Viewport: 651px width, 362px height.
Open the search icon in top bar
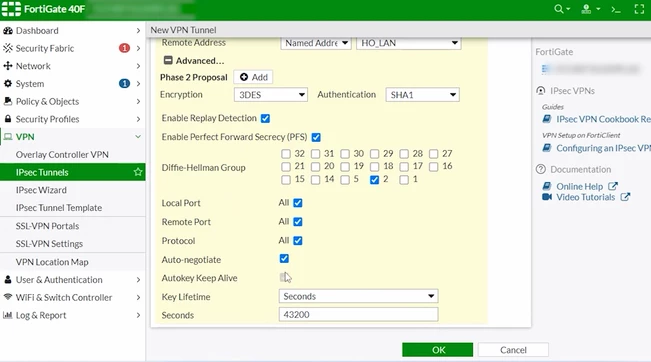[x=559, y=9]
